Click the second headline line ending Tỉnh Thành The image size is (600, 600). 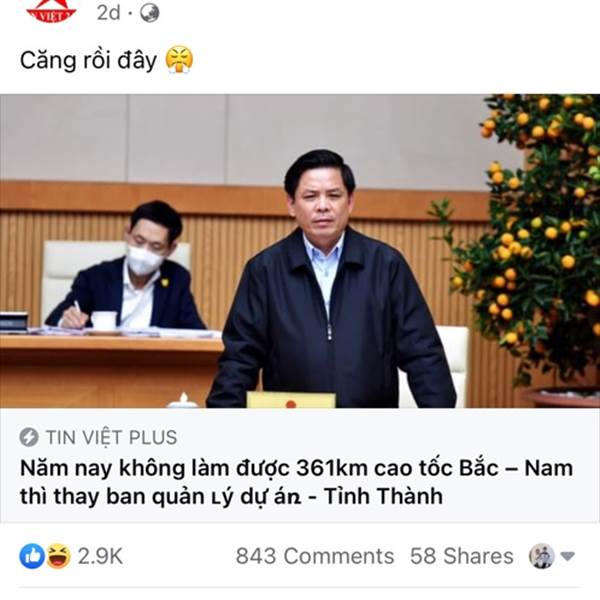[x=231, y=496]
